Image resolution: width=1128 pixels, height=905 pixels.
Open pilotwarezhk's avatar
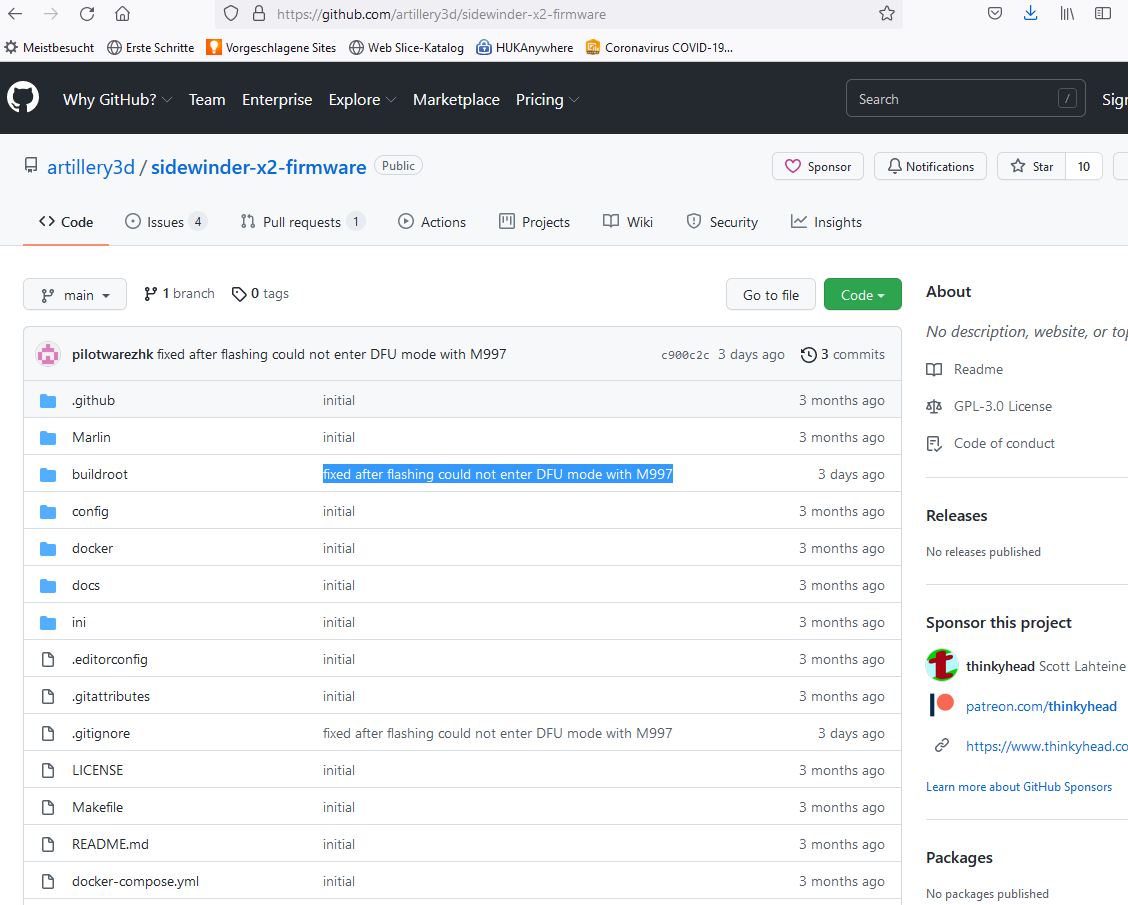(x=48, y=354)
